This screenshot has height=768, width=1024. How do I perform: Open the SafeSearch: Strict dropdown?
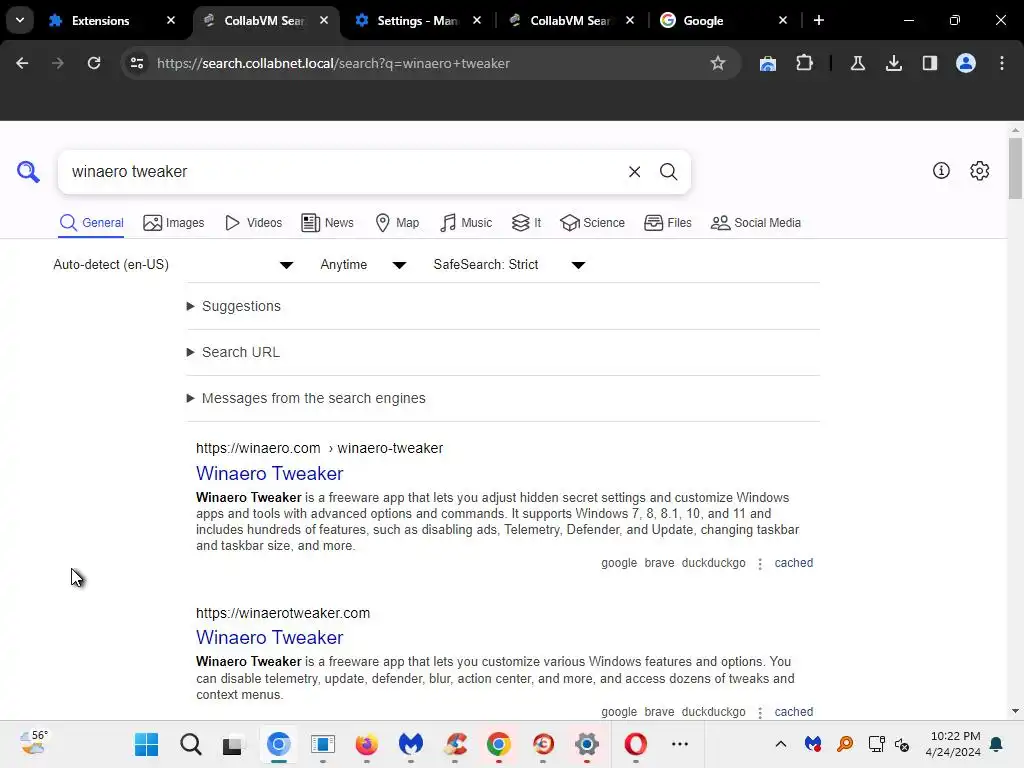click(x=509, y=264)
